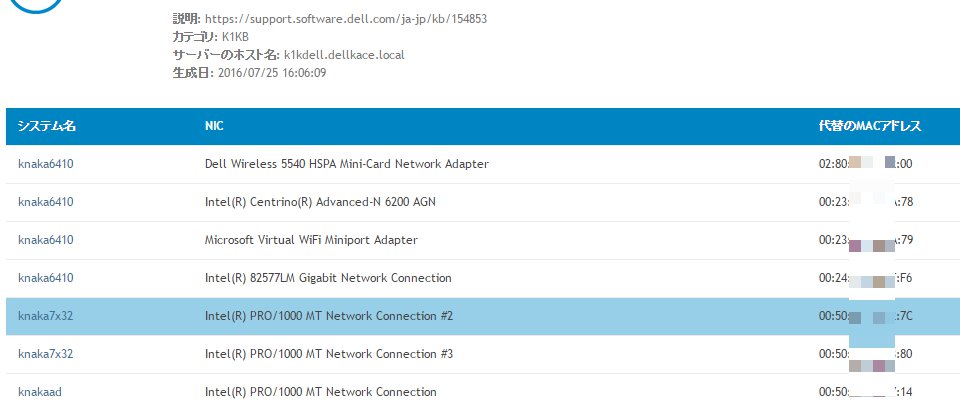Open knaka6410 link in Virtual WiFi row
960x406 pixels.
46,240
